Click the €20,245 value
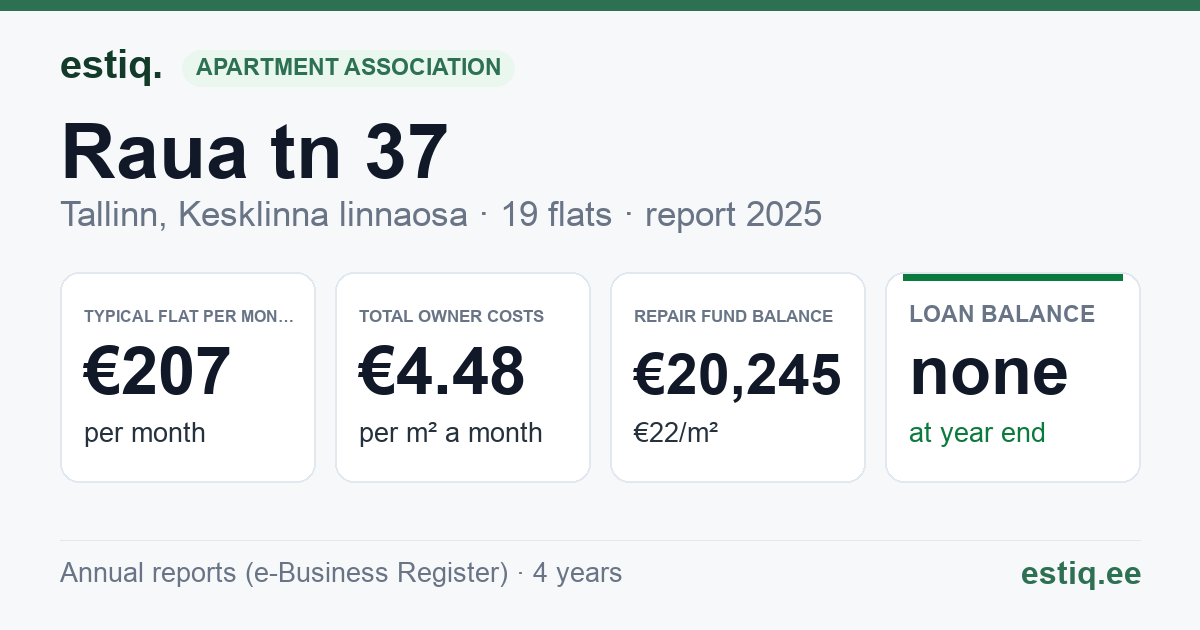1200x630 pixels. point(738,375)
